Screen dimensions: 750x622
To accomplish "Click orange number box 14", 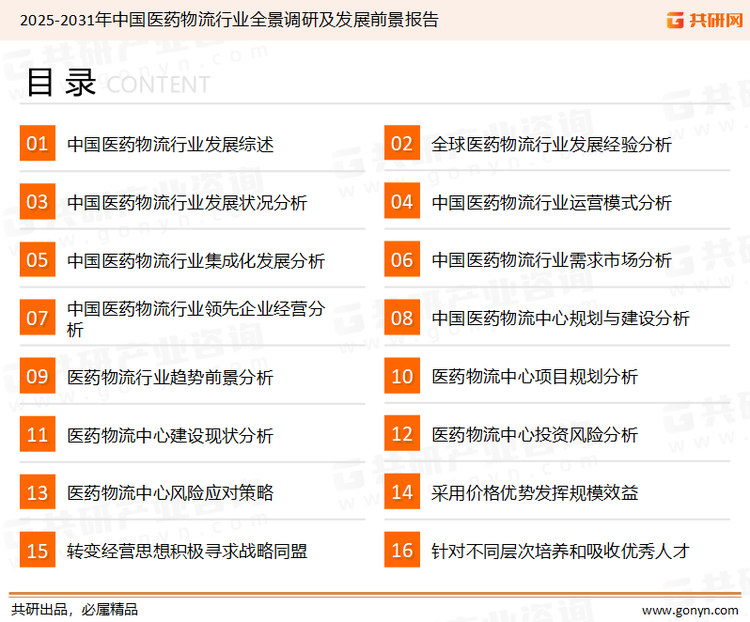I will [x=402, y=492].
